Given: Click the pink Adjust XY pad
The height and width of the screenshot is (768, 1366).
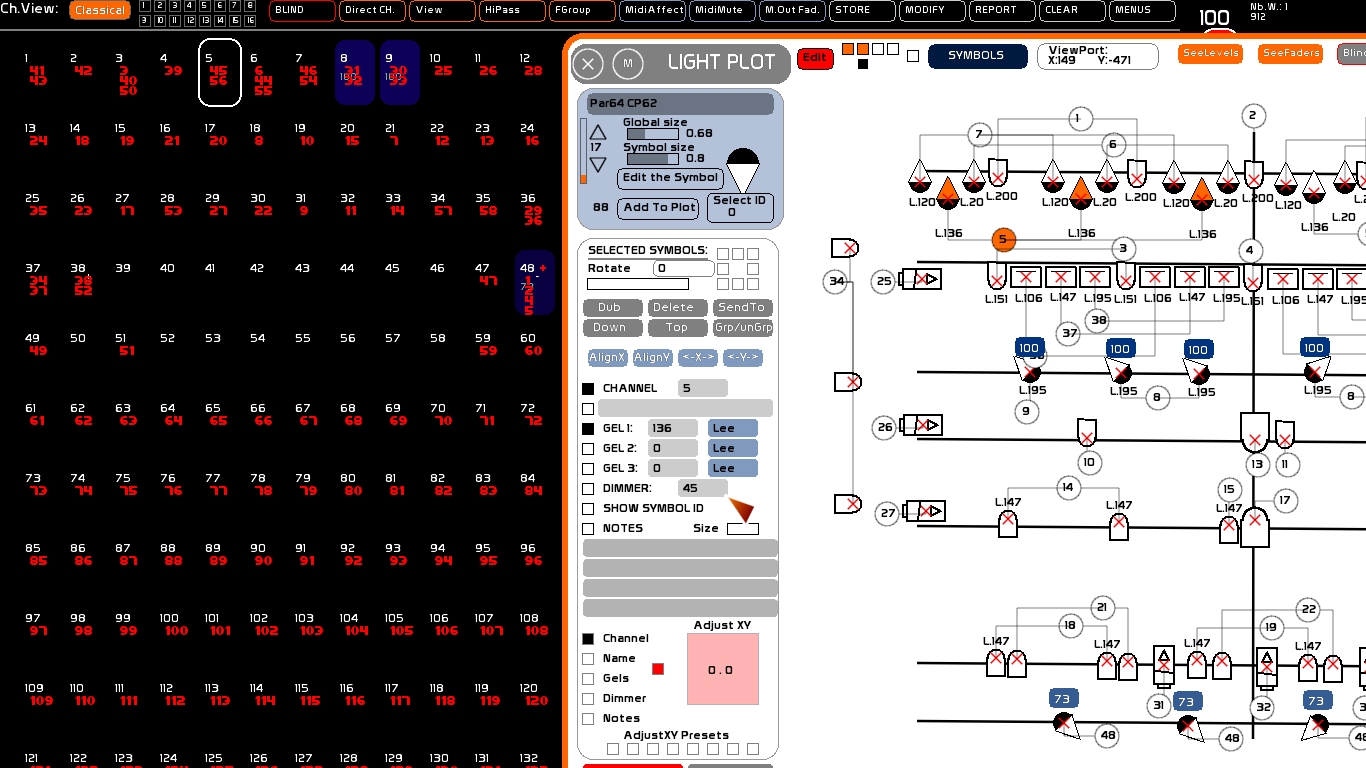Looking at the screenshot, I should point(722,670).
